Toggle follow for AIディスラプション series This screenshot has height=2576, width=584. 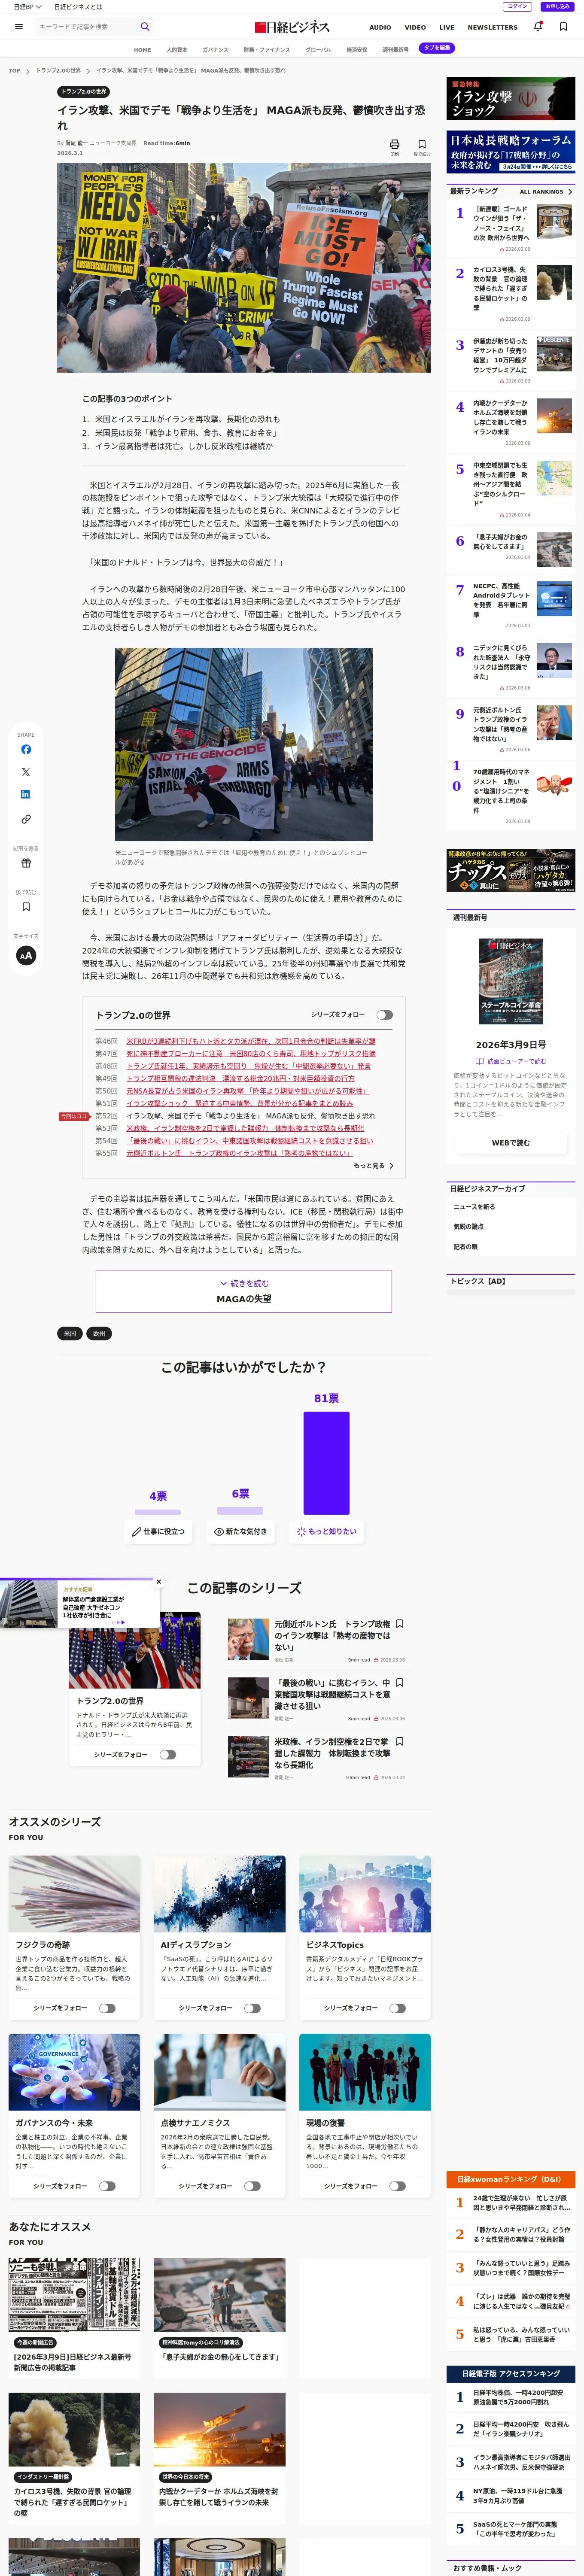click(252, 2008)
